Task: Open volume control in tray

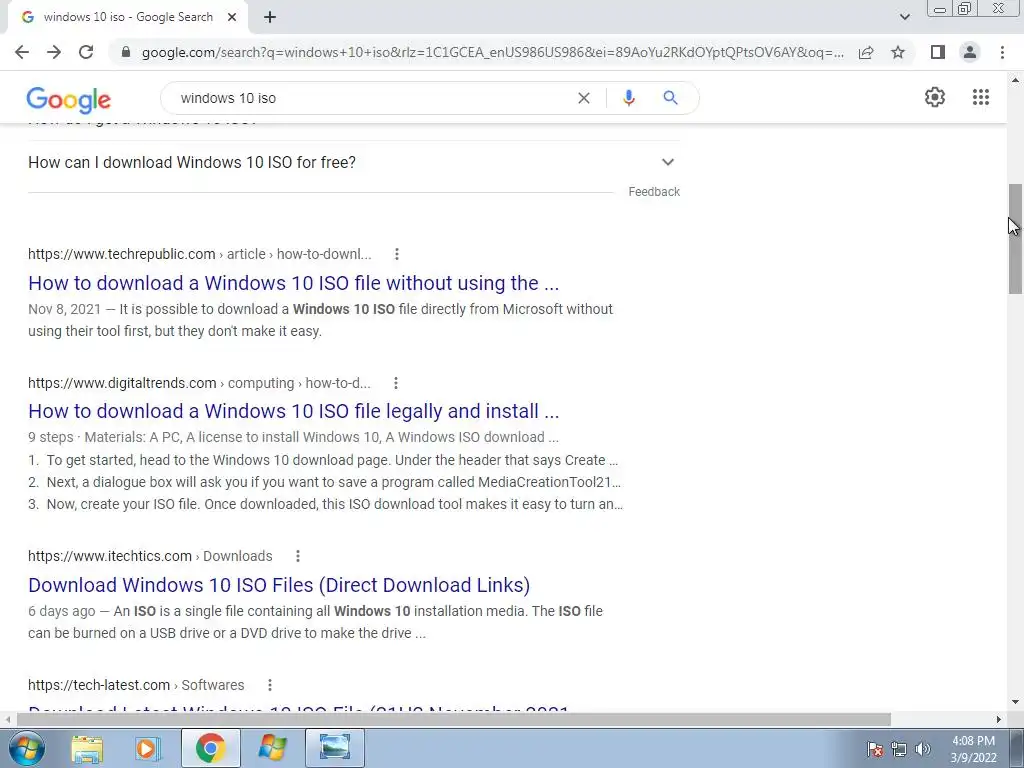Action: click(923, 749)
